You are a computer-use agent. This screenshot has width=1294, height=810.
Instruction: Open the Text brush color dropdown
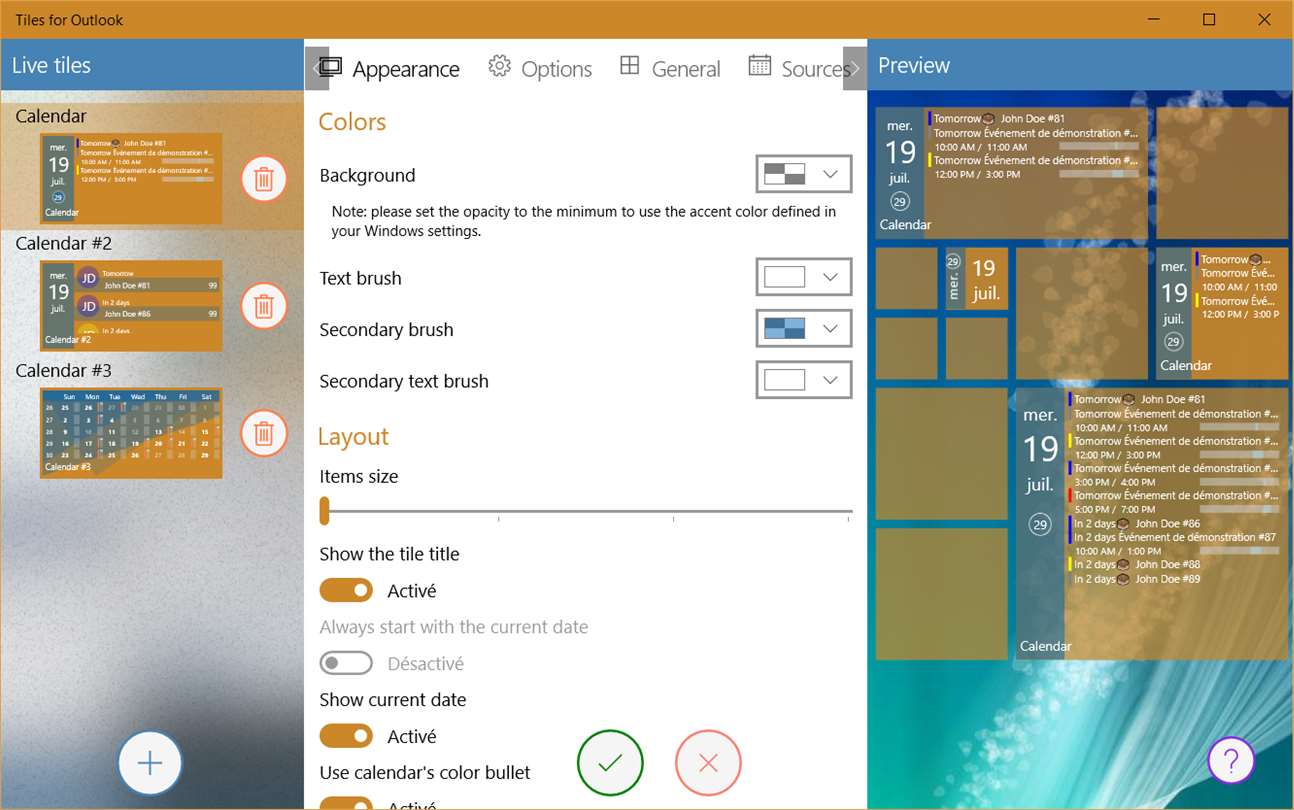tap(804, 277)
